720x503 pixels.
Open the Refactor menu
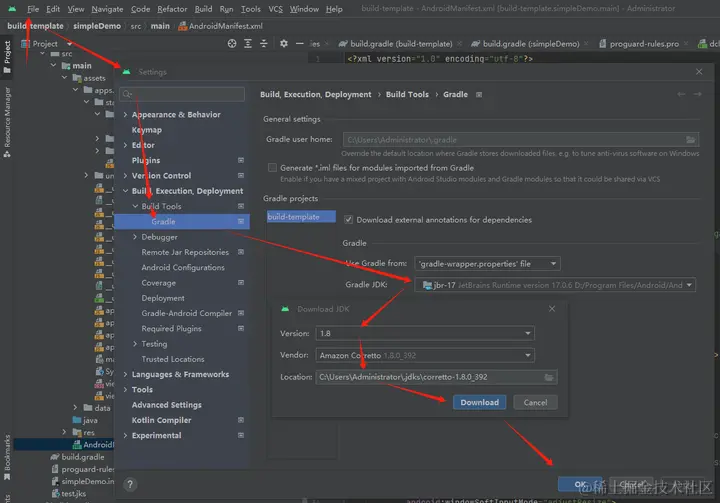172,9
